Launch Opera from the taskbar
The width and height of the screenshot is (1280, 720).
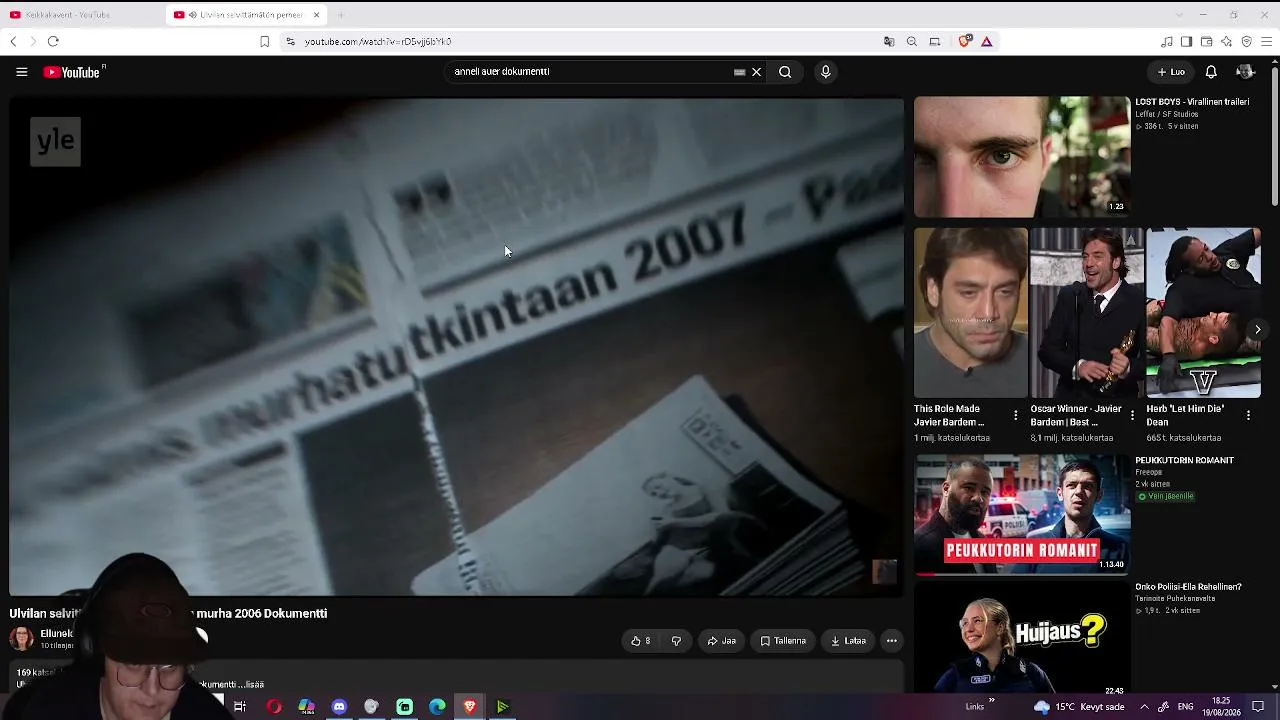coord(274,707)
